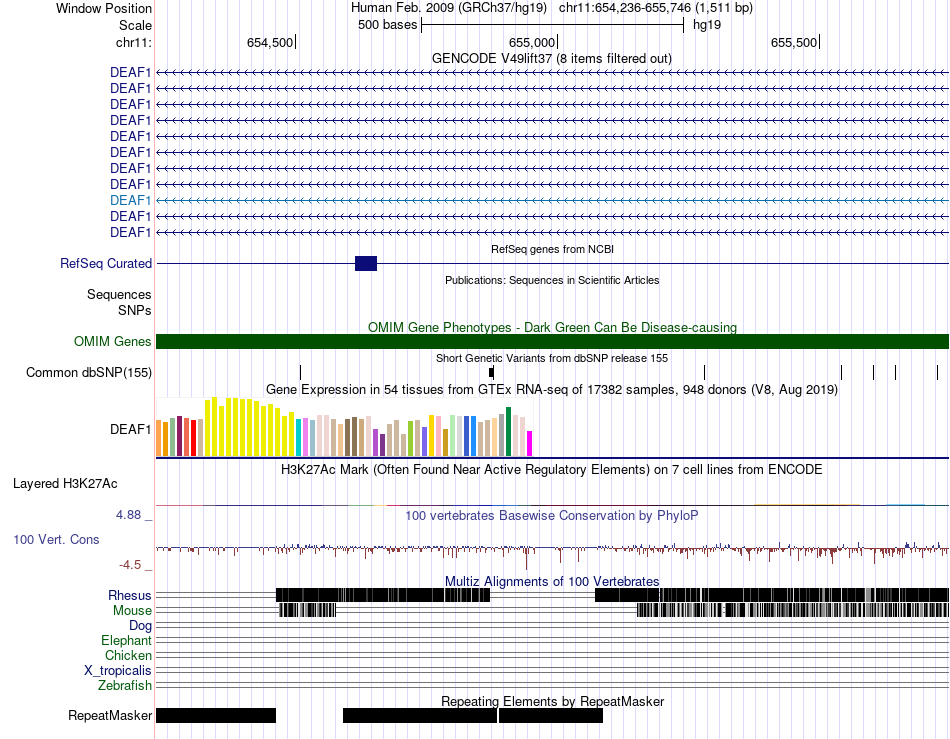Click the Sequences track label
The image size is (950, 739).
point(119,294)
